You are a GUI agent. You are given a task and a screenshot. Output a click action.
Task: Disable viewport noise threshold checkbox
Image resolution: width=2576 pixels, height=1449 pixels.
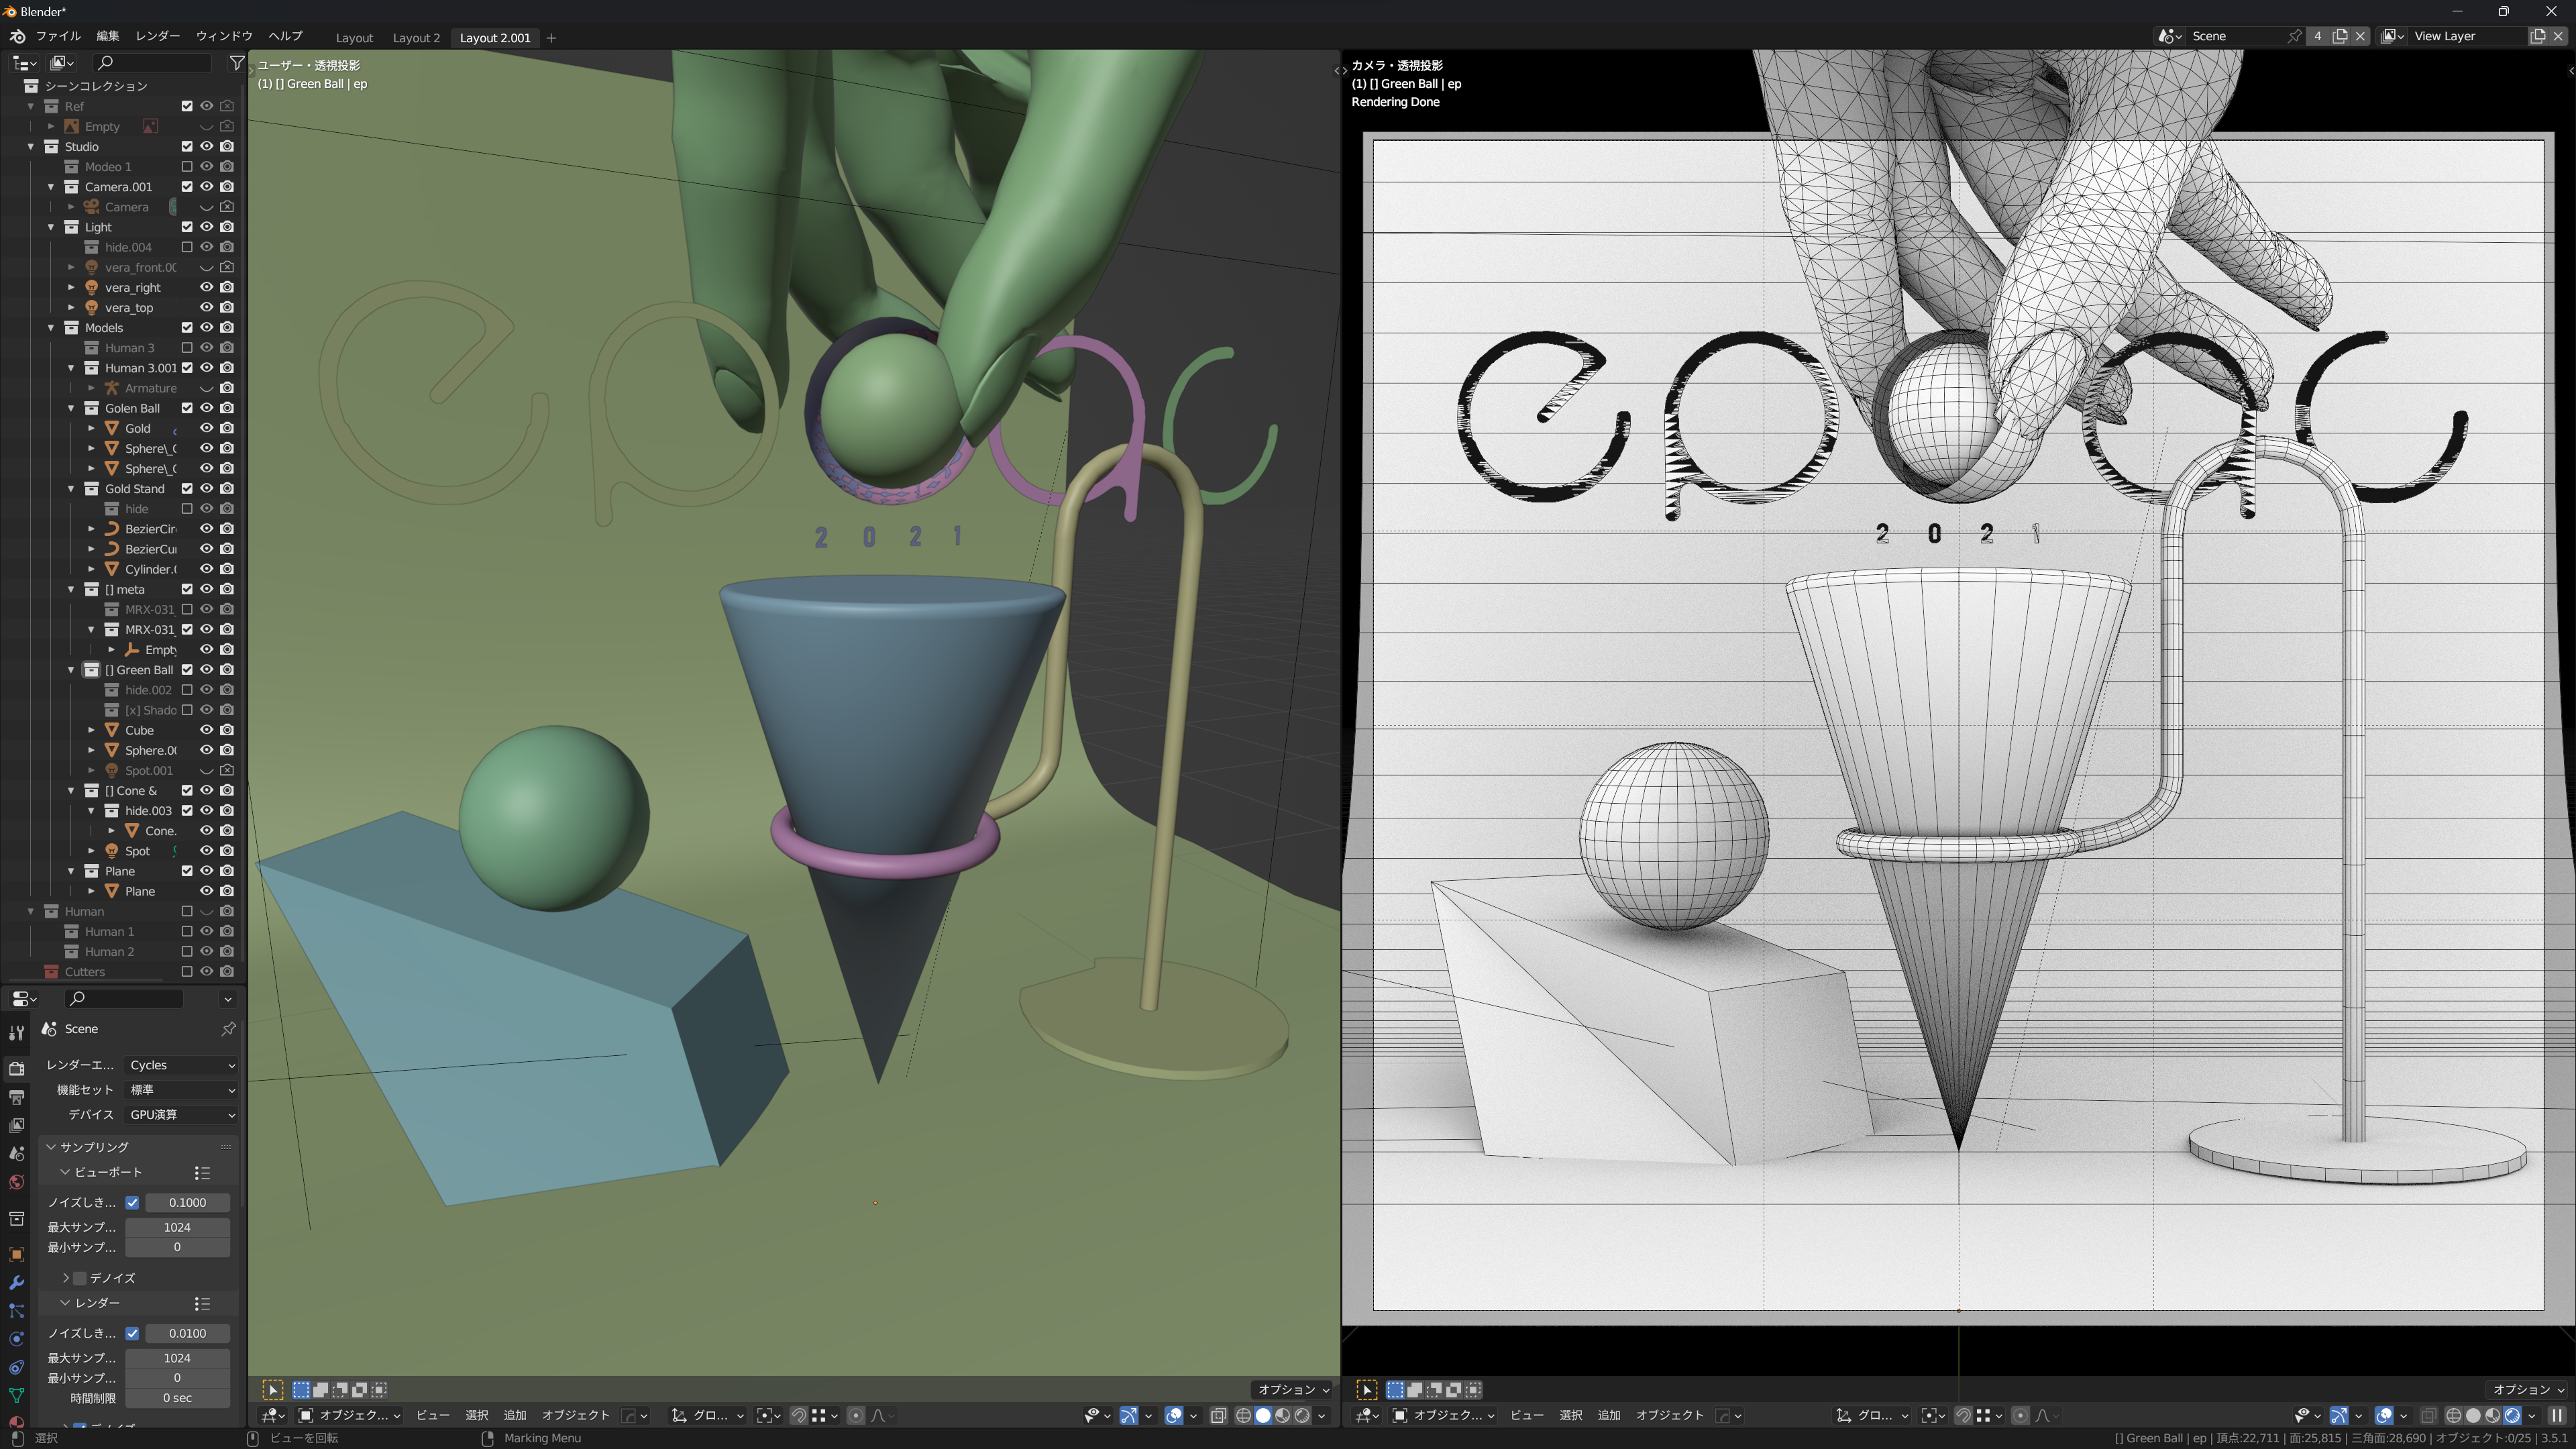[132, 1202]
